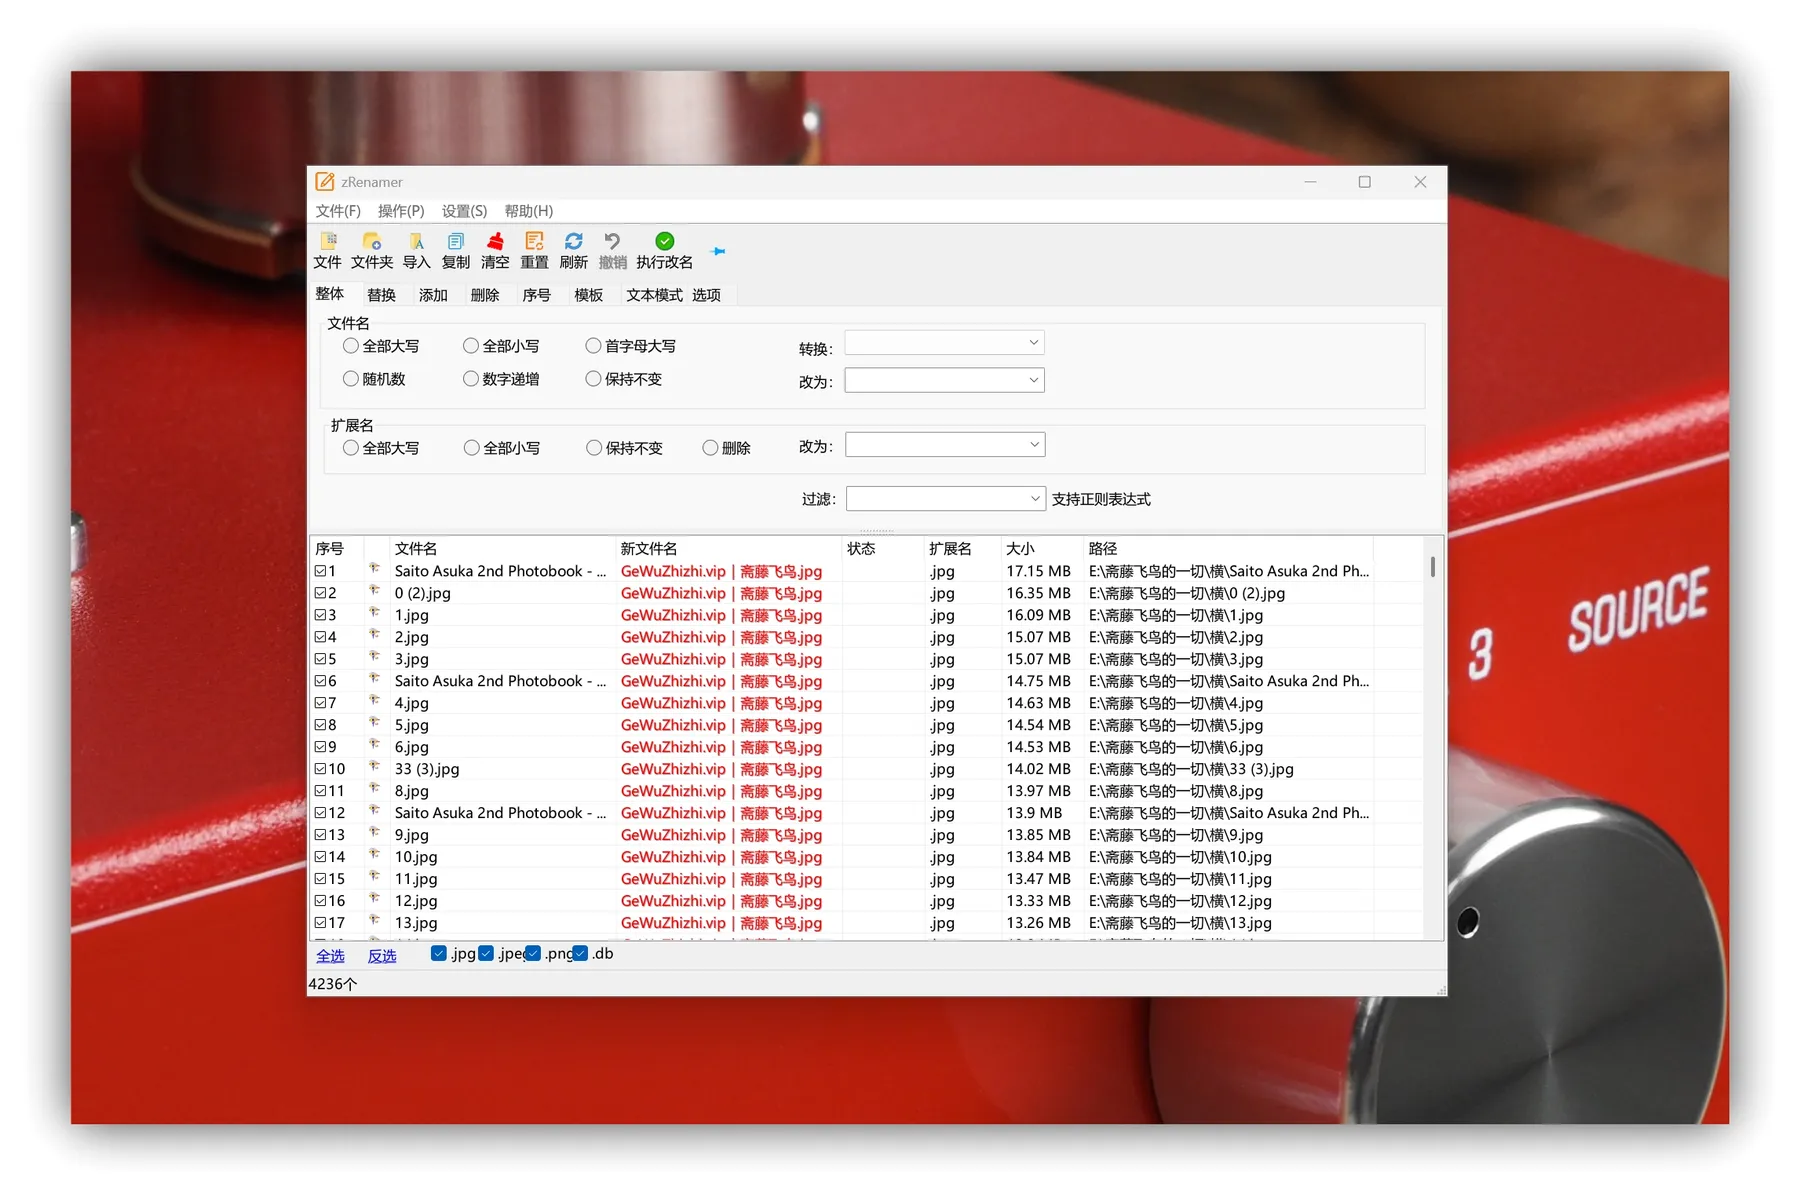Undo changes with the 撤销 icon

pyautogui.click(x=612, y=250)
